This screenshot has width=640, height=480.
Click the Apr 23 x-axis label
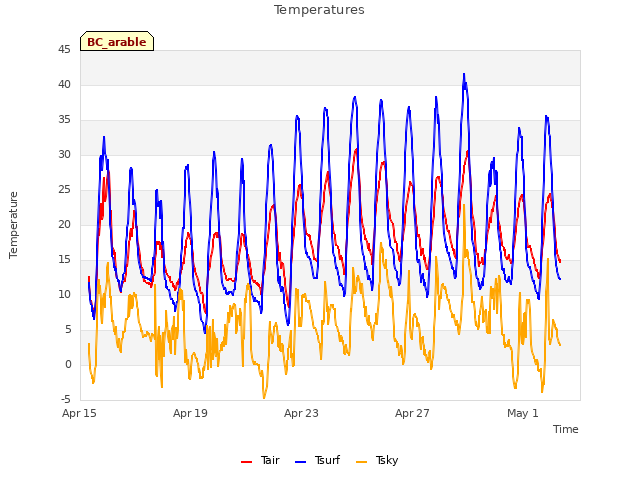301,413
